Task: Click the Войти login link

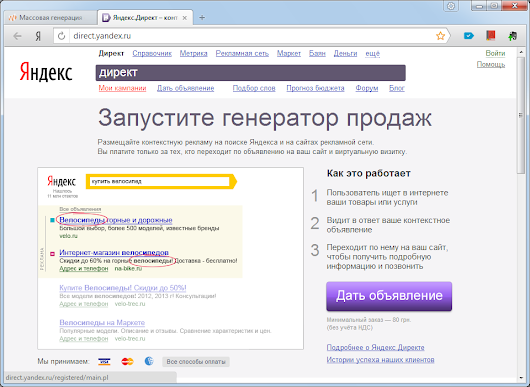Action: (x=495, y=53)
